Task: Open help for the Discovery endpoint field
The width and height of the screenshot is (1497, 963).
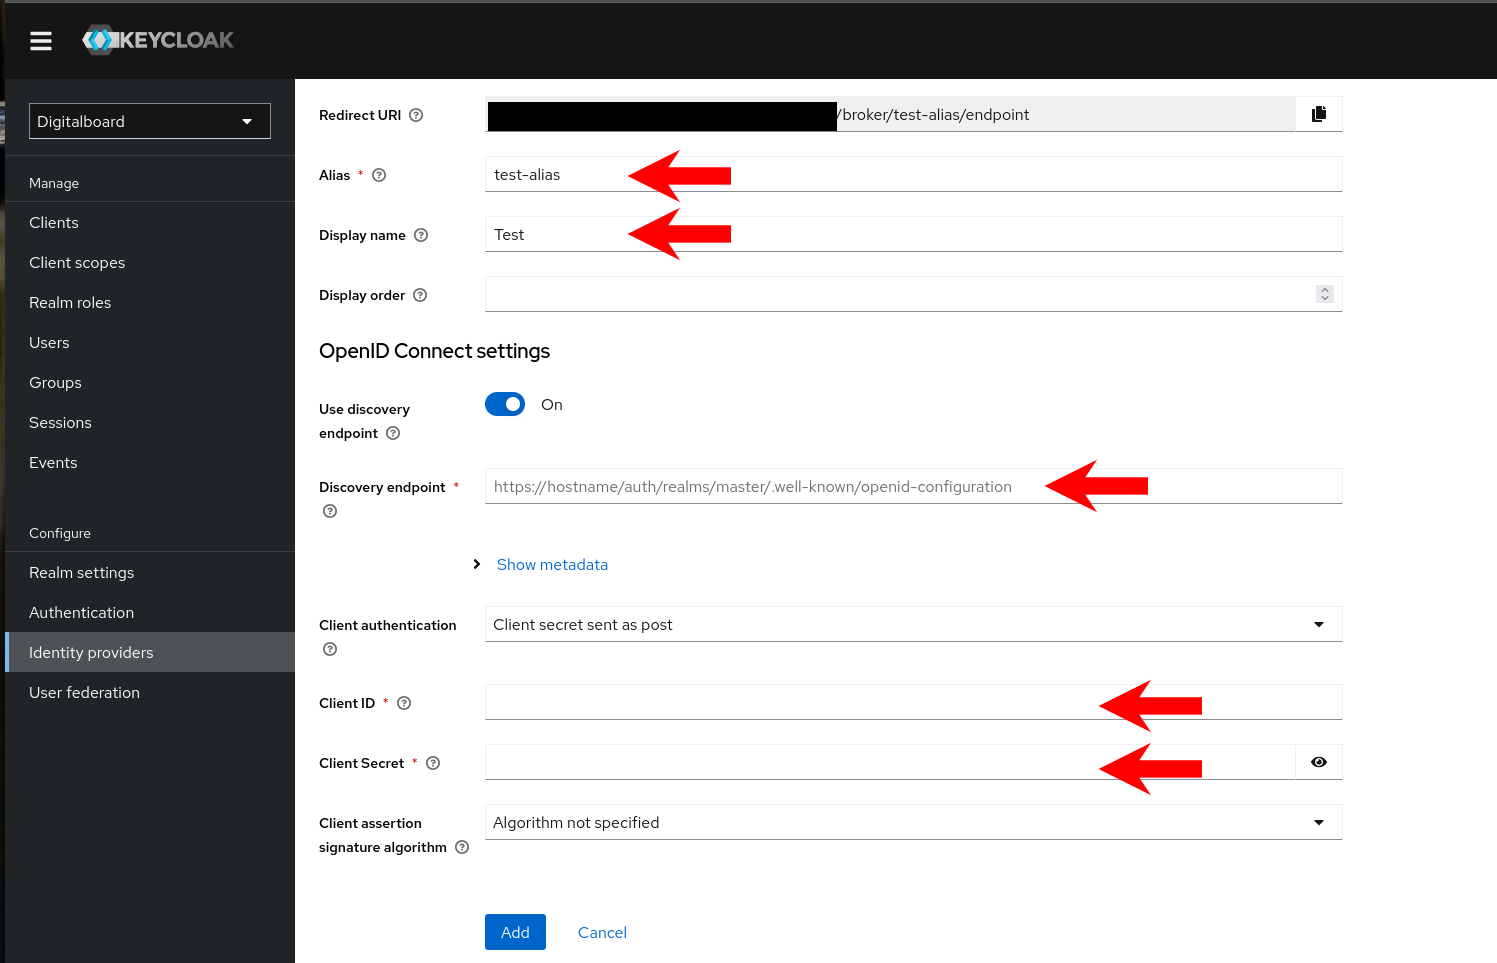Action: pos(329,511)
